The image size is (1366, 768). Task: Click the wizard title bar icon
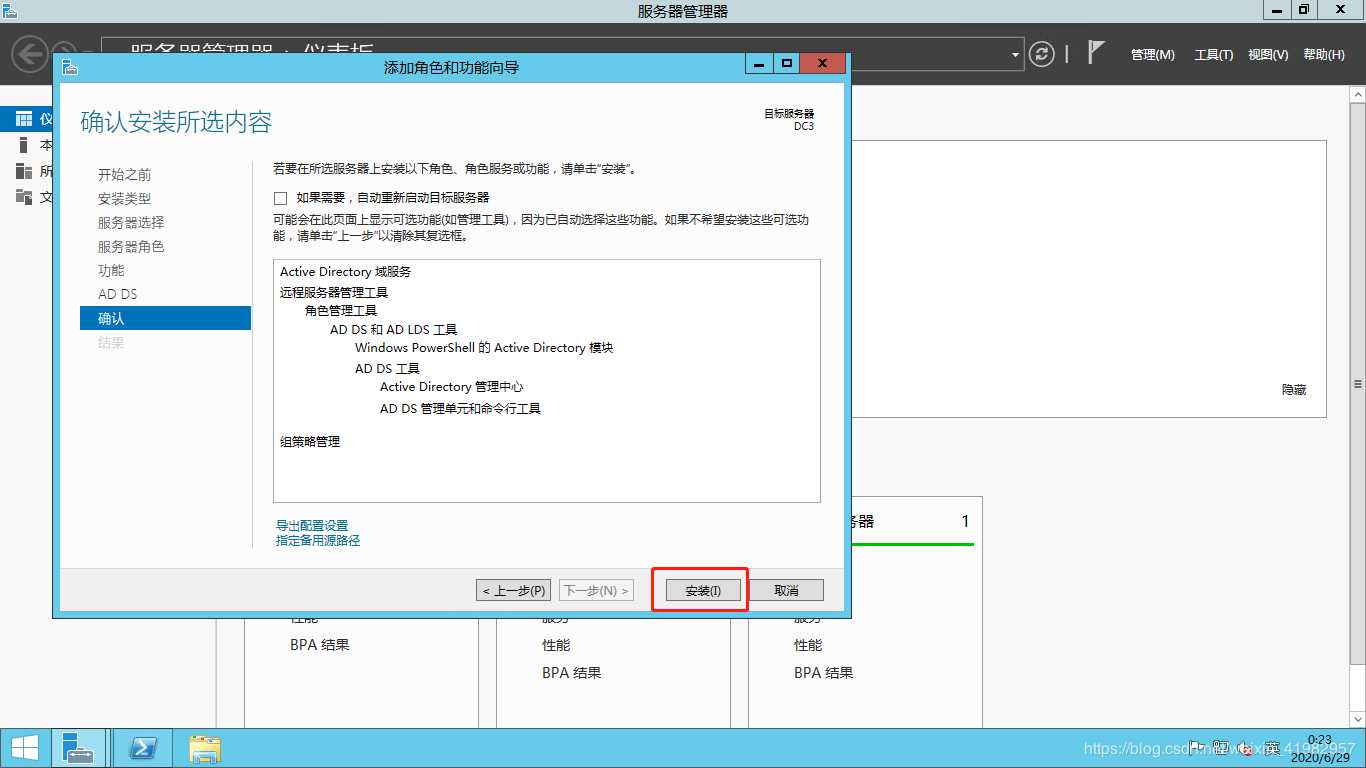tap(69, 67)
